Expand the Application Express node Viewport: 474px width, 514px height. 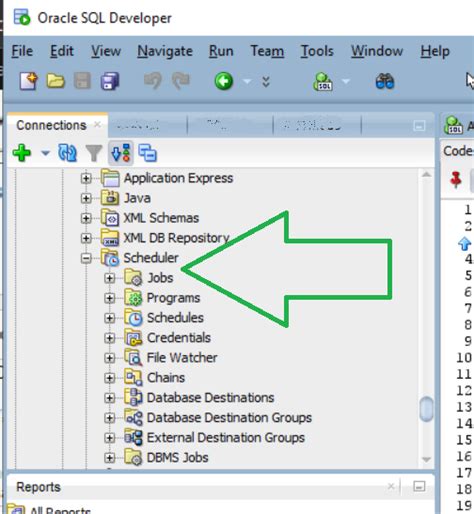coord(86,178)
